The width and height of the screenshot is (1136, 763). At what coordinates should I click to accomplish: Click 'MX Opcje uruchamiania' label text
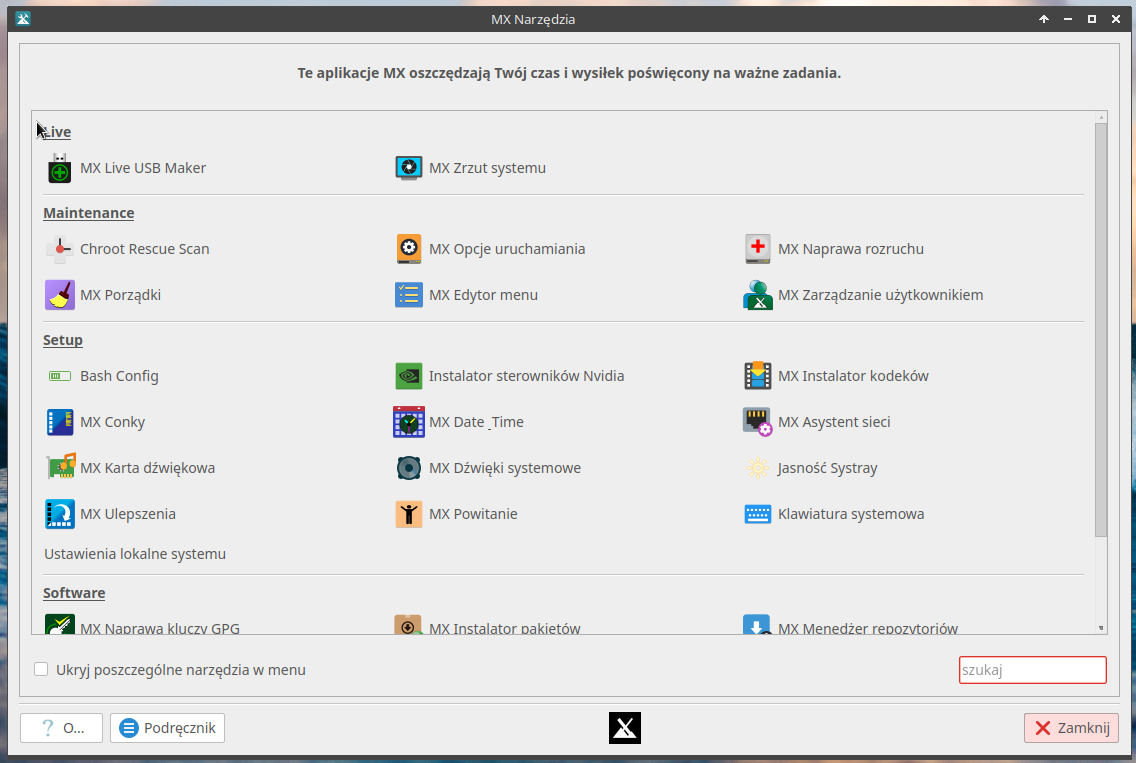(507, 249)
